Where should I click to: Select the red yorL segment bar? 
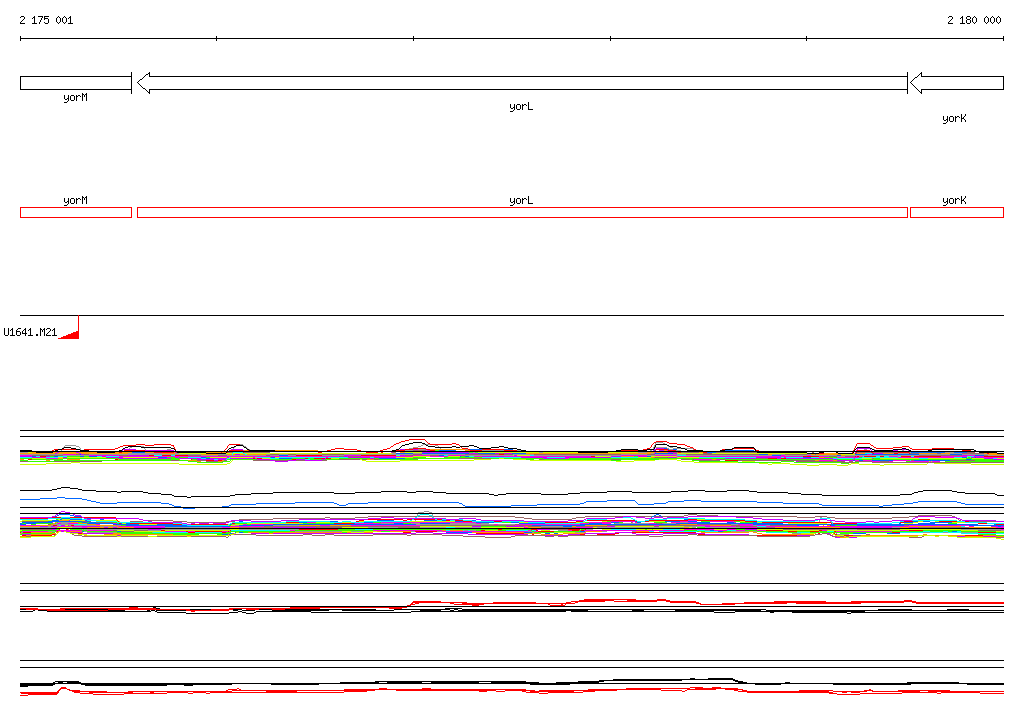522,212
